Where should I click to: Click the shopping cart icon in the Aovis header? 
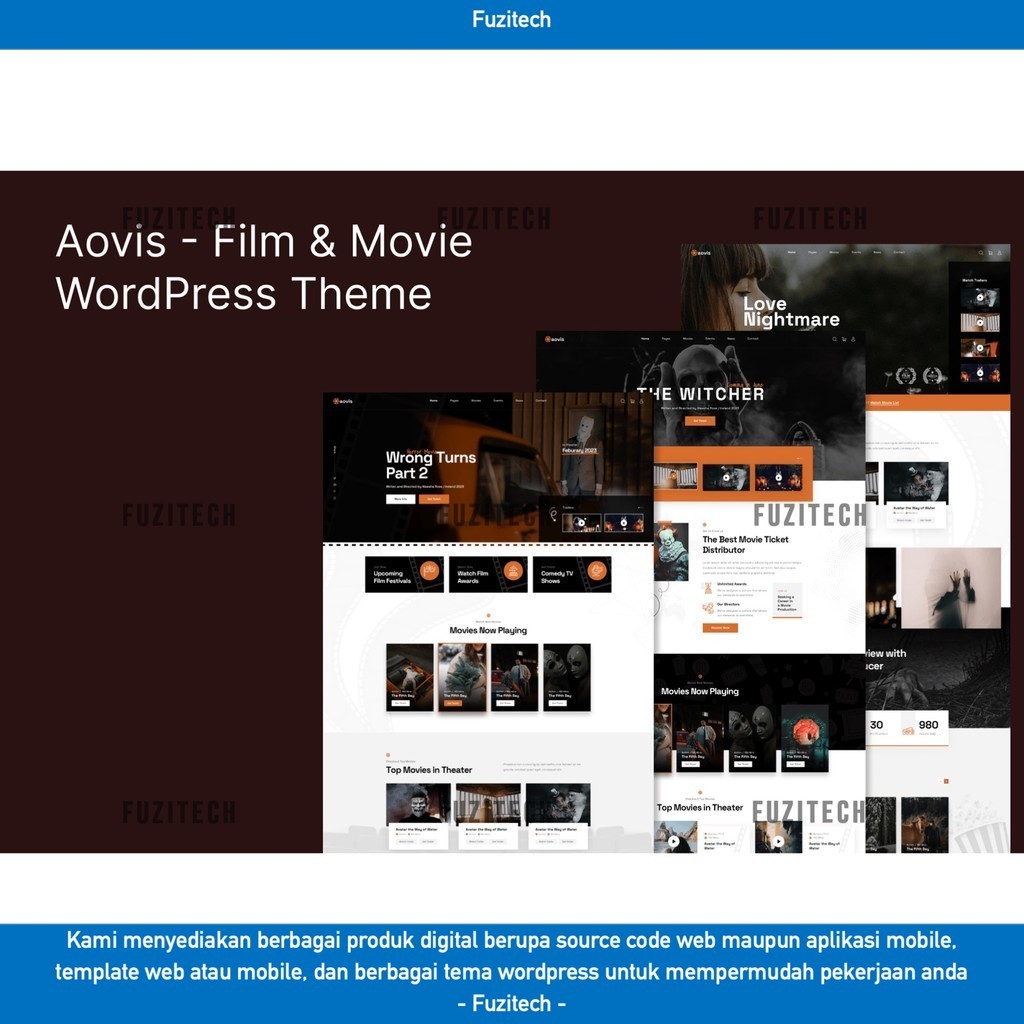[x=632, y=401]
